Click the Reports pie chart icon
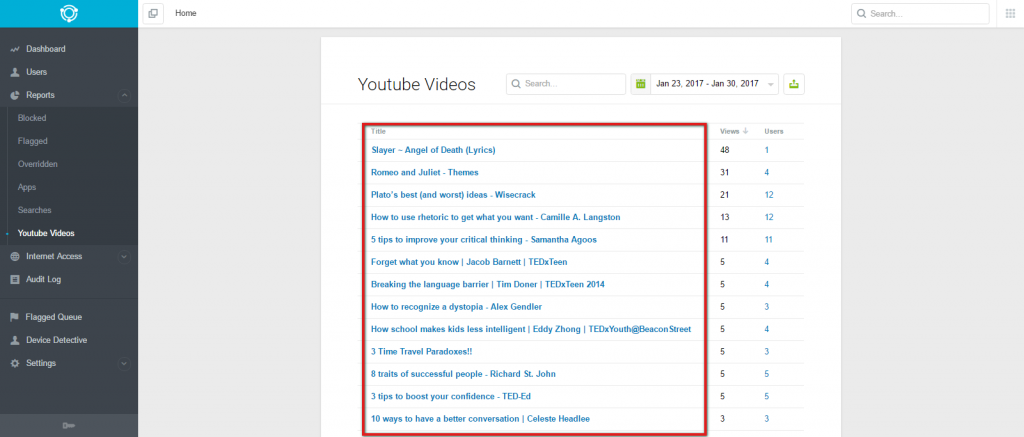The width and height of the screenshot is (1024, 437). click(x=14, y=95)
